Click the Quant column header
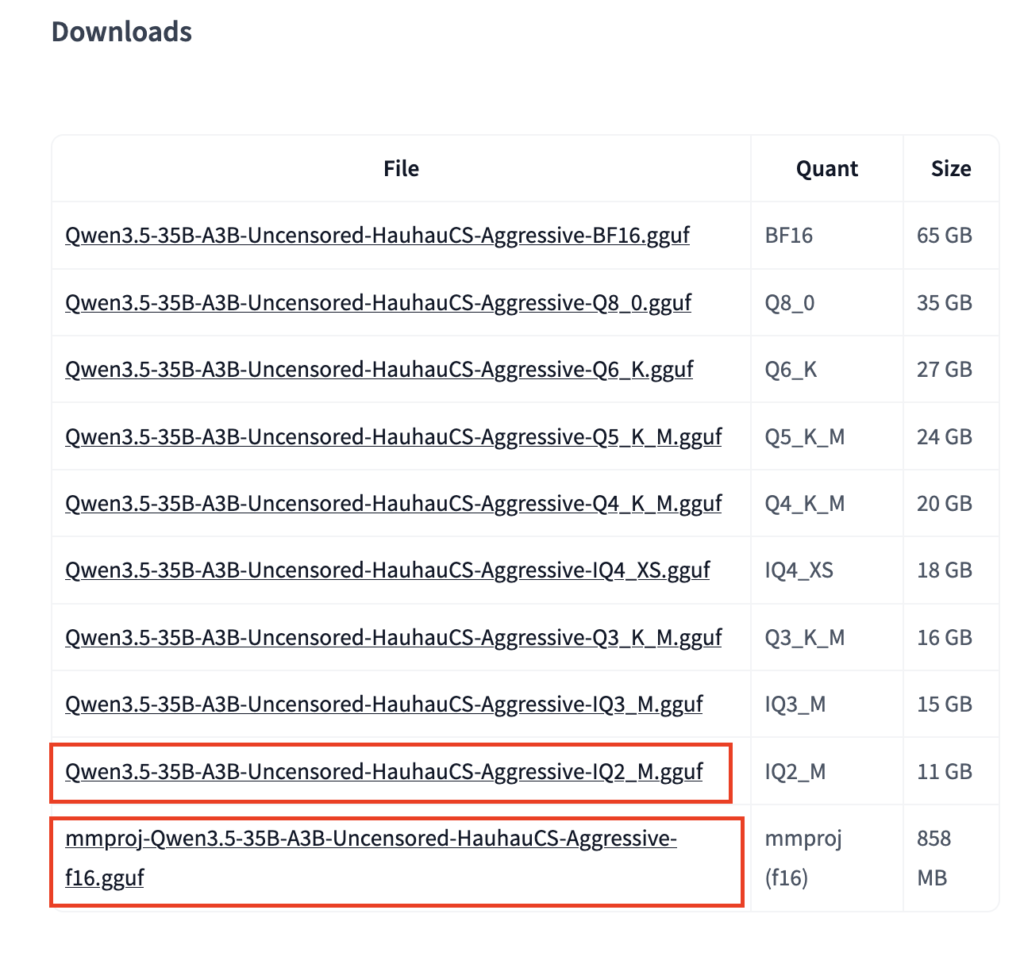This screenshot has height=960, width=1024. 827,169
